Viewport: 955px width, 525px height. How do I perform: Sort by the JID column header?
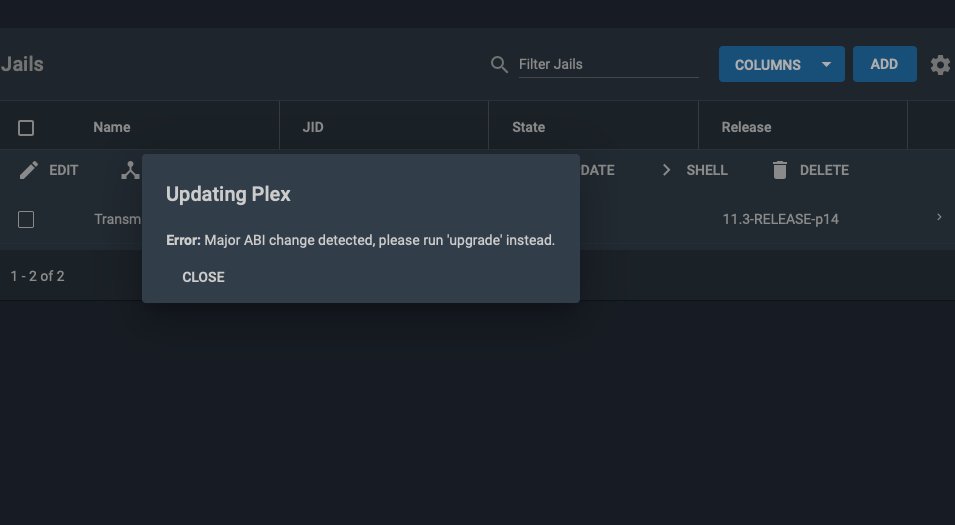(313, 127)
